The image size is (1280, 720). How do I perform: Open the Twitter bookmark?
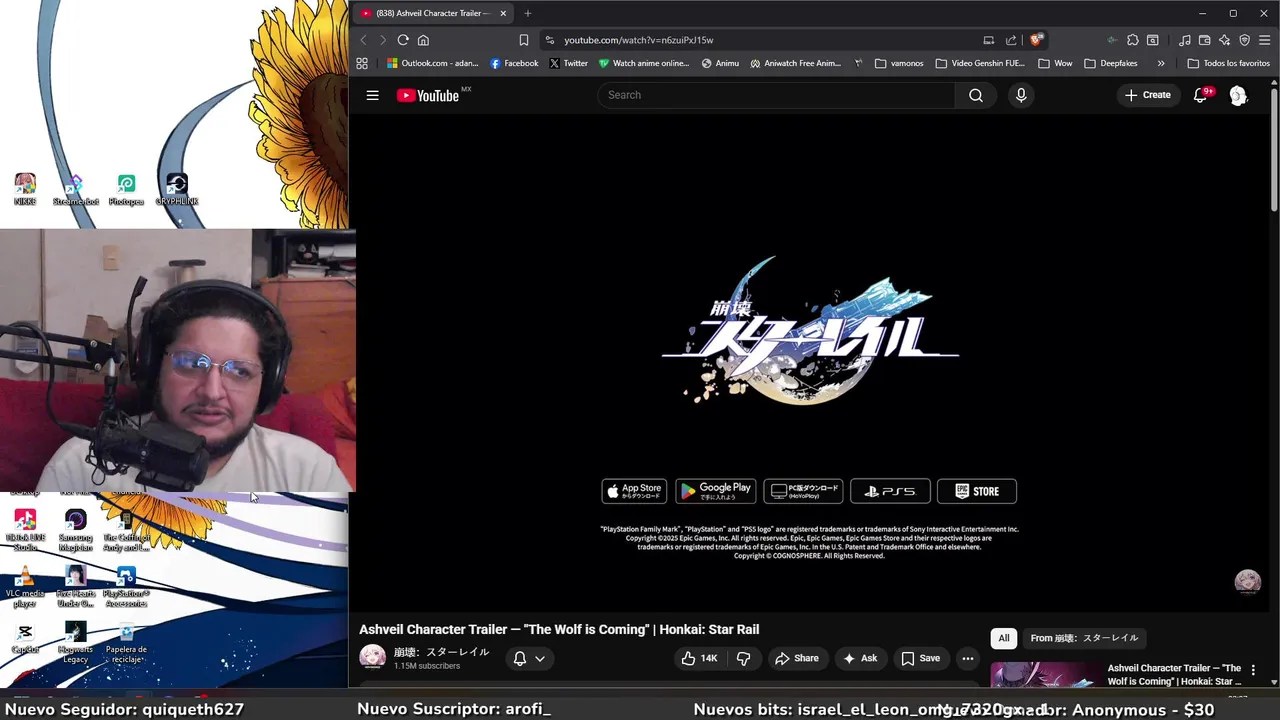click(568, 63)
